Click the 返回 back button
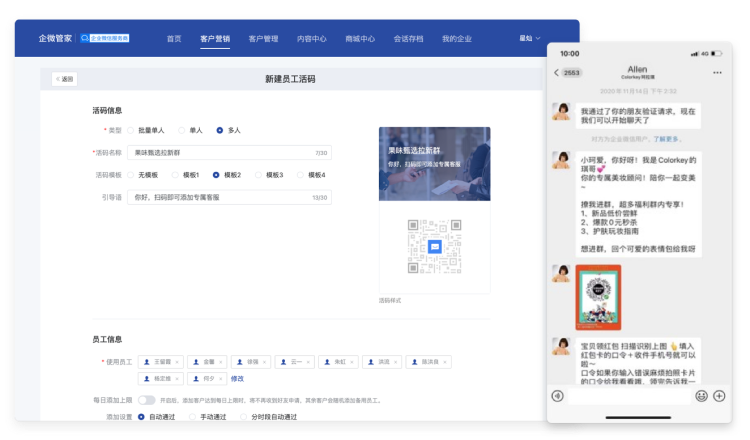Screen dimensions: 750x440 [64, 79]
